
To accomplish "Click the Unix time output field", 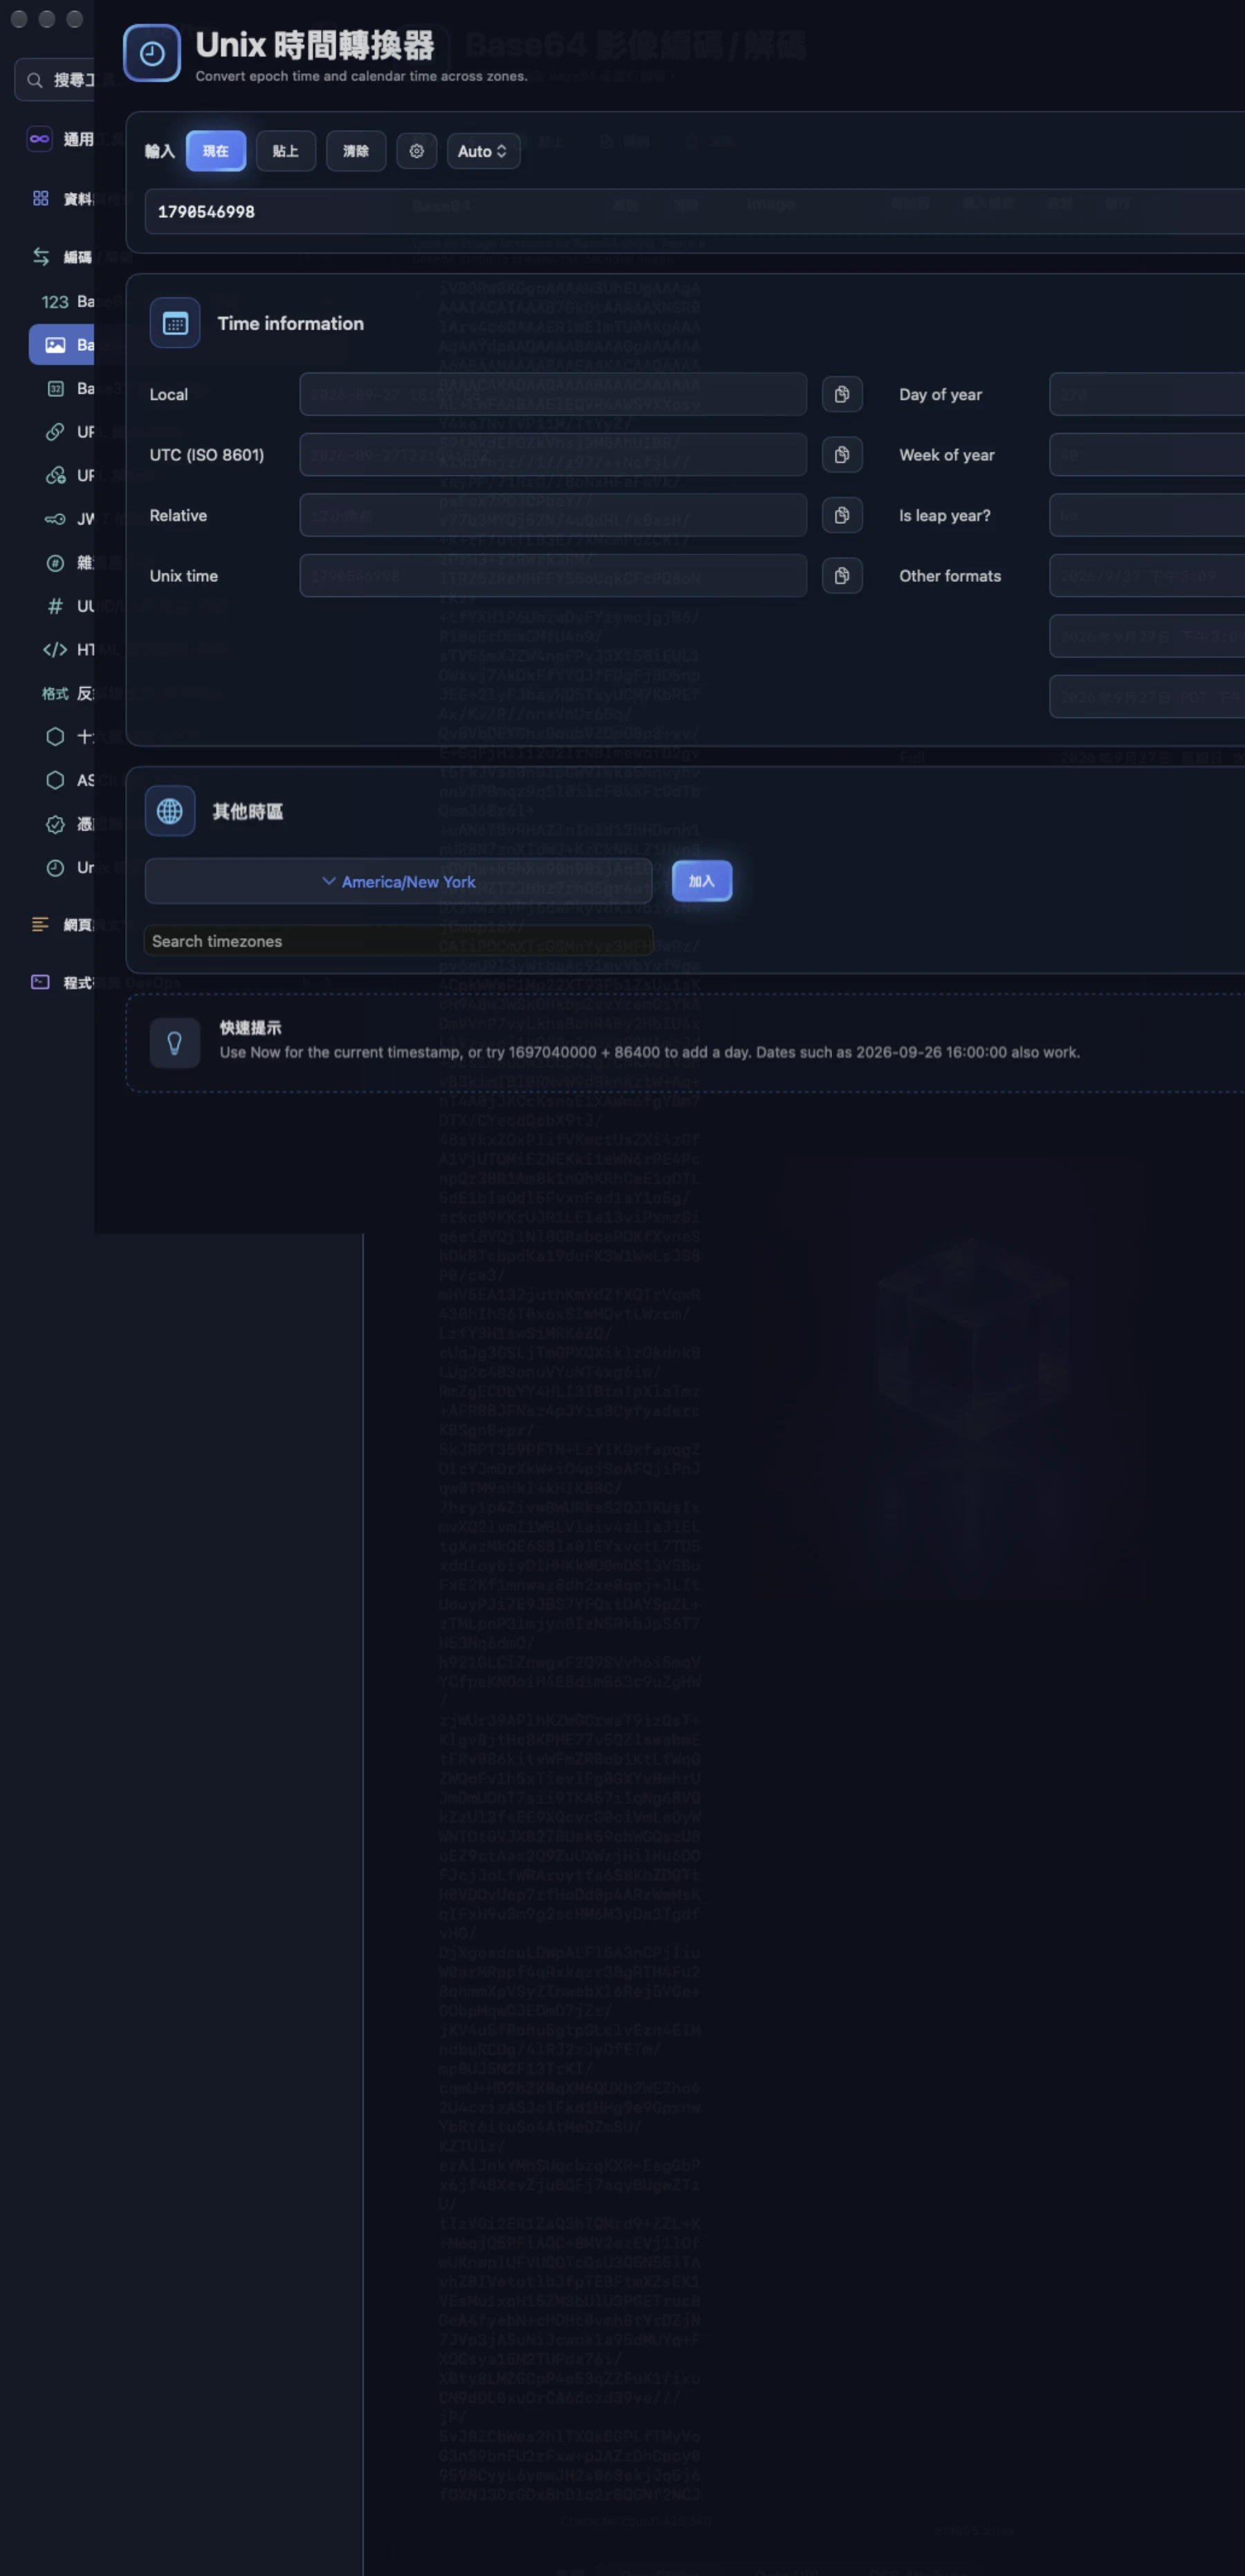I will click(553, 576).
